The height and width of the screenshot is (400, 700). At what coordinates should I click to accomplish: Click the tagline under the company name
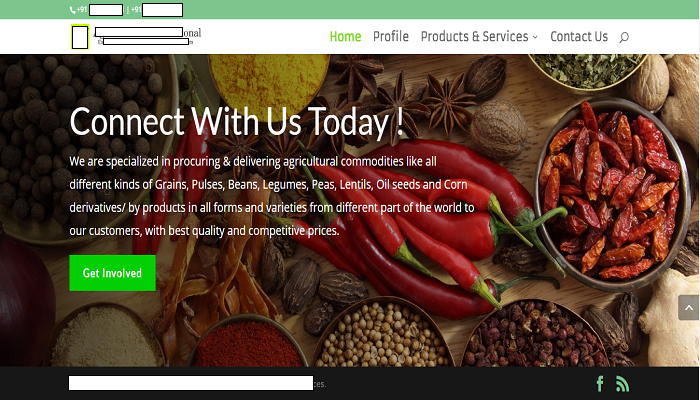coord(146,42)
